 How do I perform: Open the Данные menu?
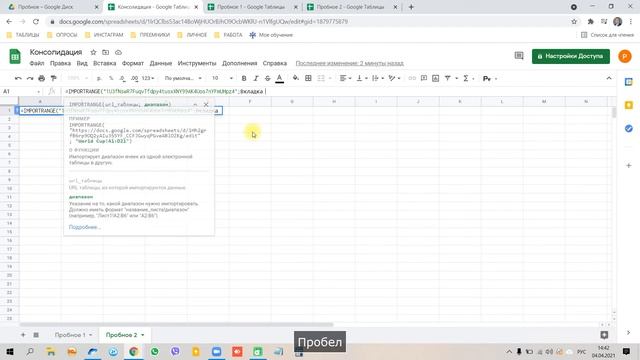[161, 63]
